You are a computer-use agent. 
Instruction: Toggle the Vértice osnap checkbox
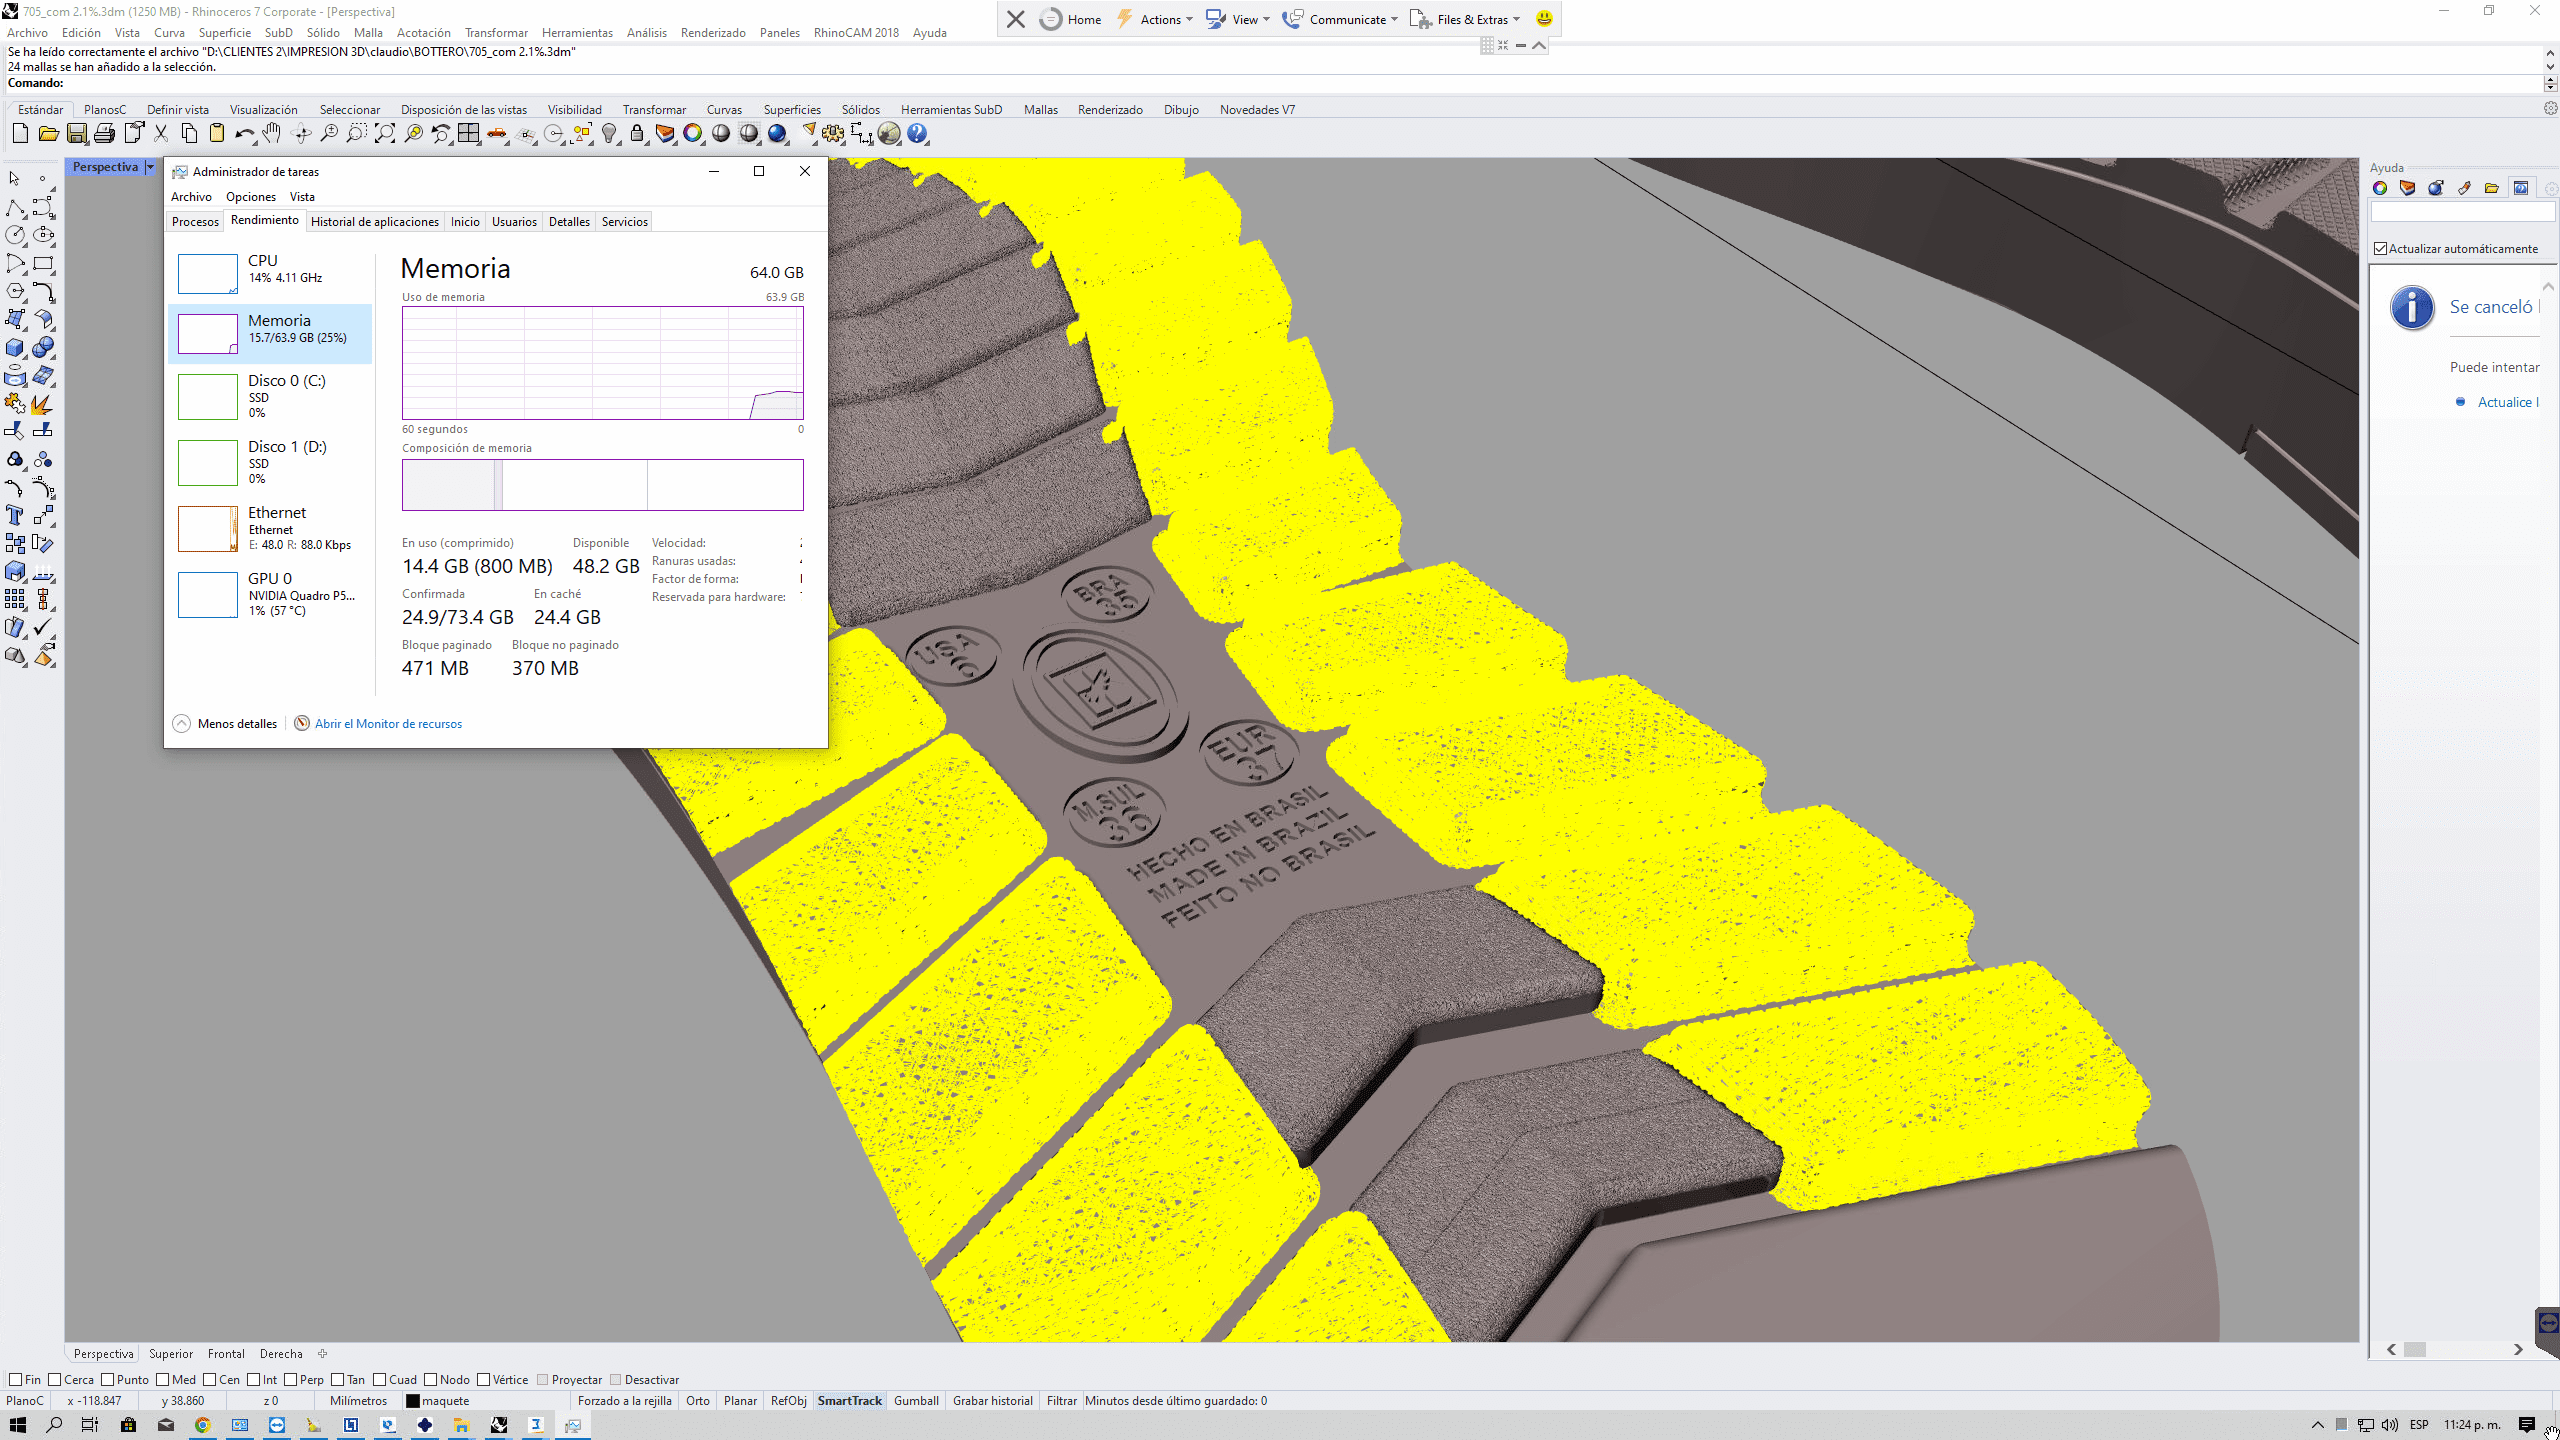[484, 1380]
